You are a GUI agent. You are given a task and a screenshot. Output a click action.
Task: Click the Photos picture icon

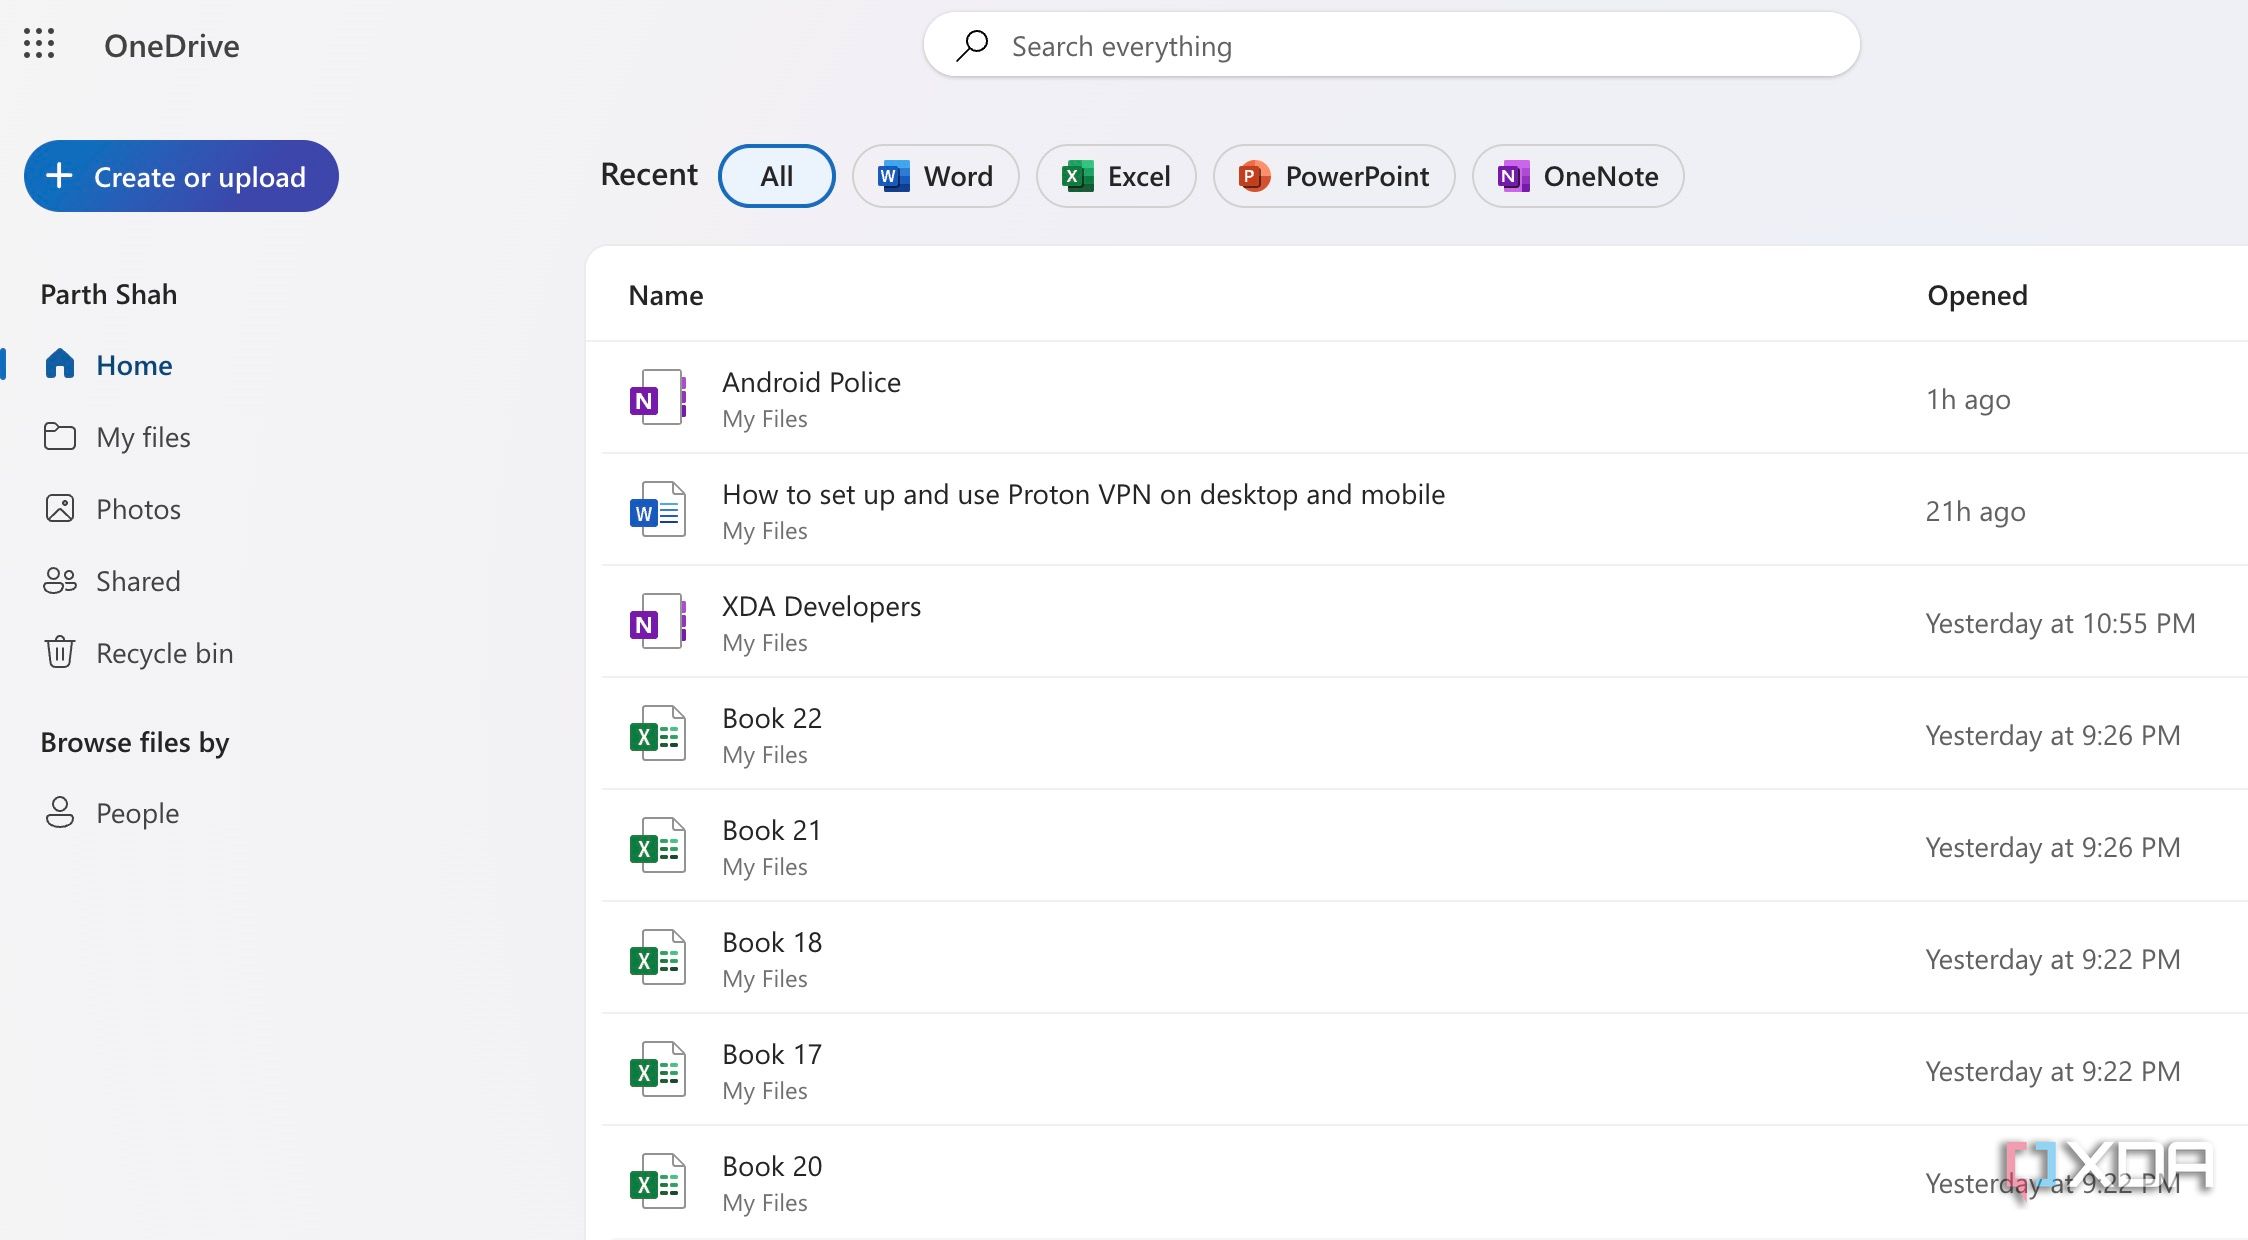(x=60, y=508)
